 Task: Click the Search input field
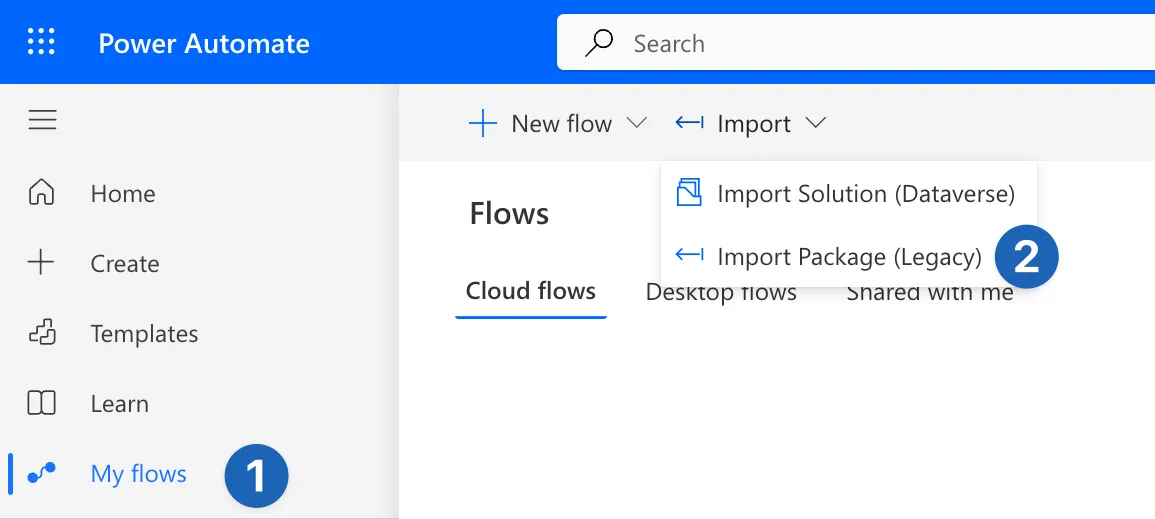tap(856, 42)
